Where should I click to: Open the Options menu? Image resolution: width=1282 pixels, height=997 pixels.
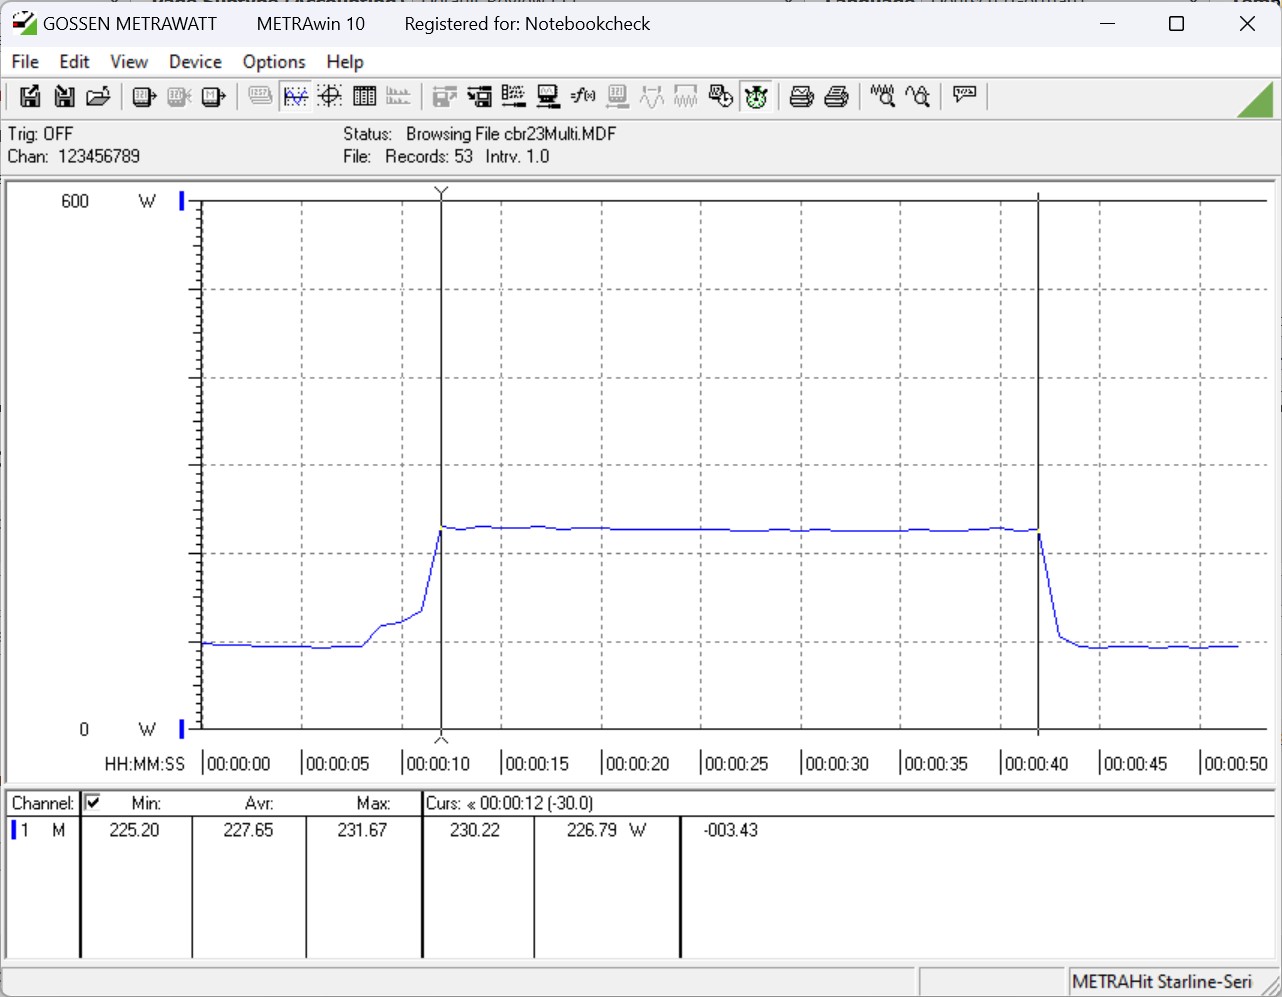coord(273,62)
